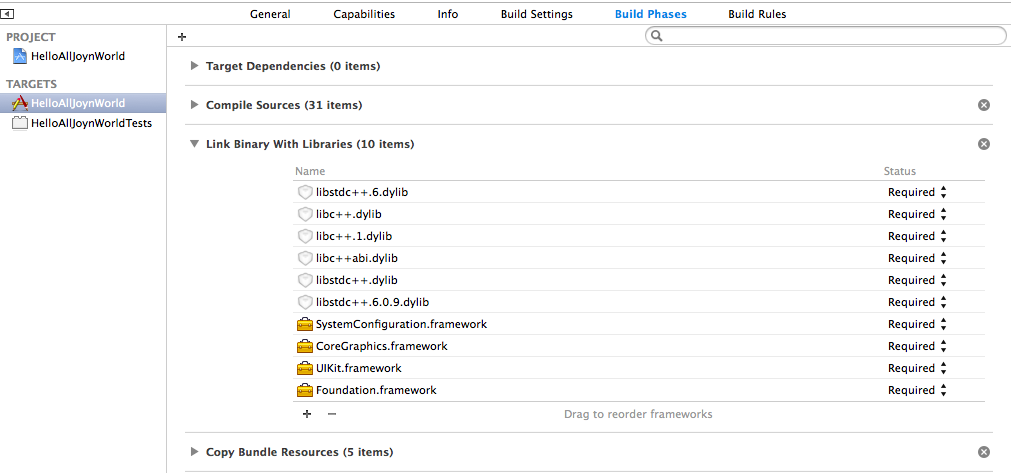Select the HelloAllJoynWorldTests target icon
1011x473 pixels.
[x=19, y=124]
